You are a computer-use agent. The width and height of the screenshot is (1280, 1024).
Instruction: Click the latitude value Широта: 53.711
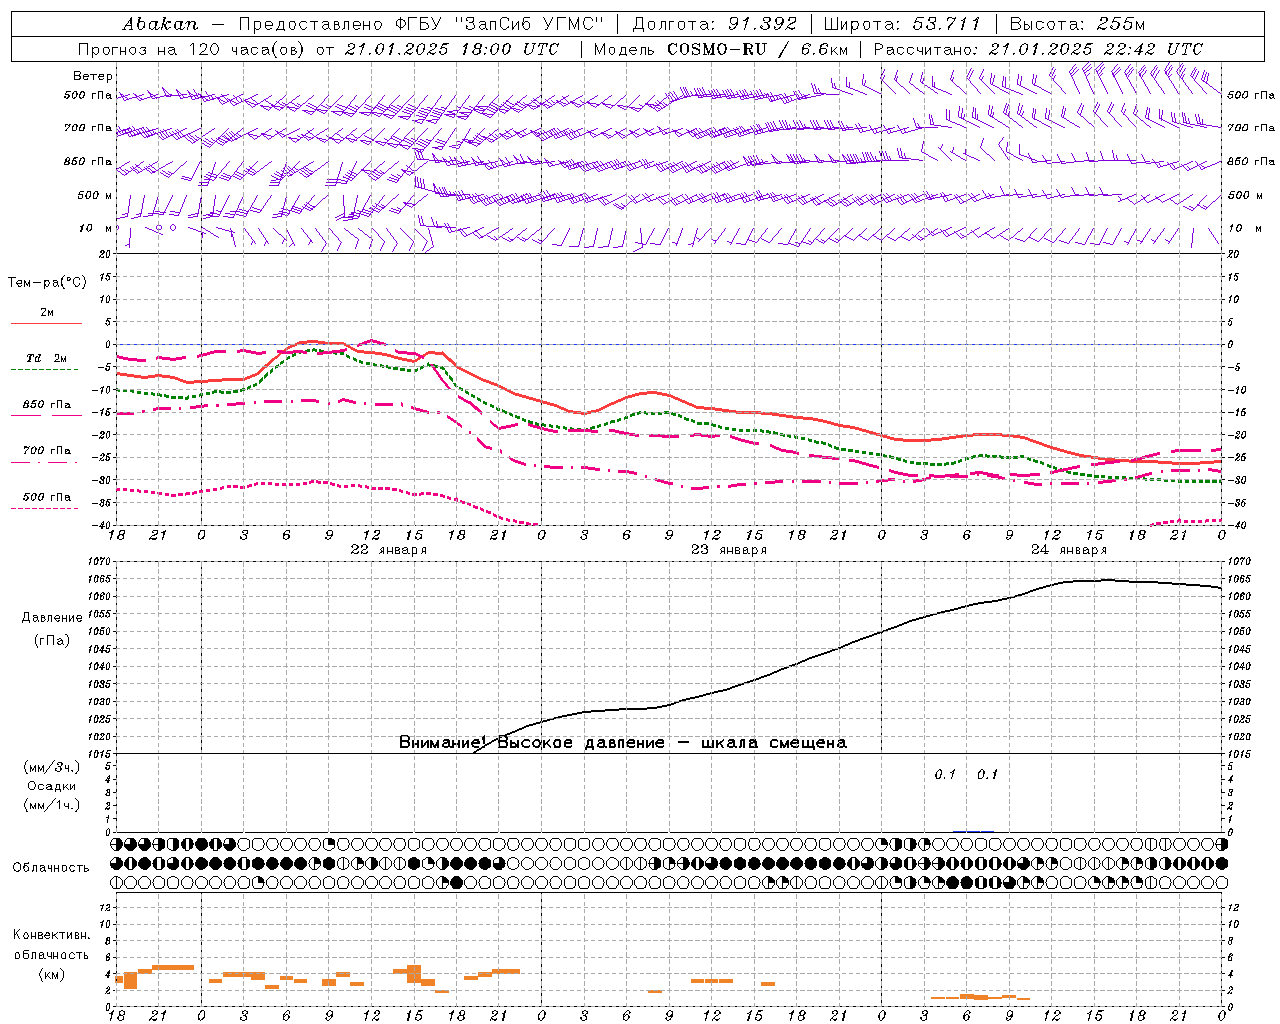(903, 24)
